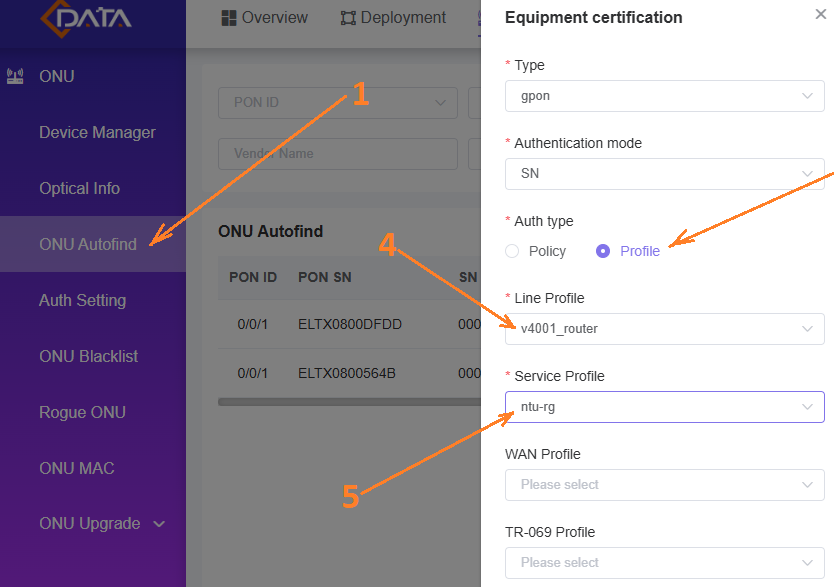Open the Type dropdown showing gpon

[x=665, y=96]
